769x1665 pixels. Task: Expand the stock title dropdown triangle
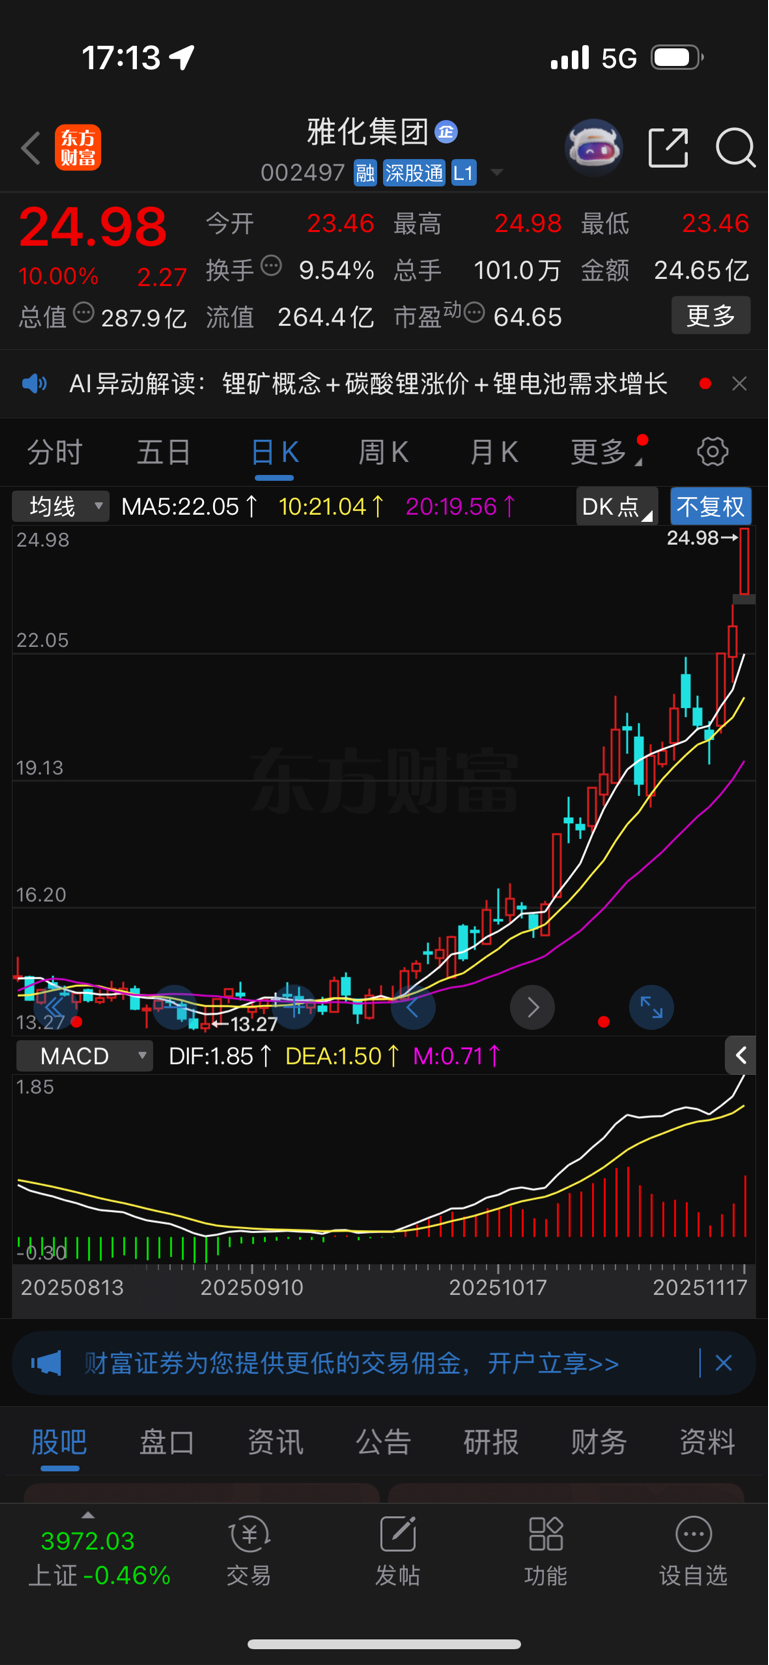[496, 174]
